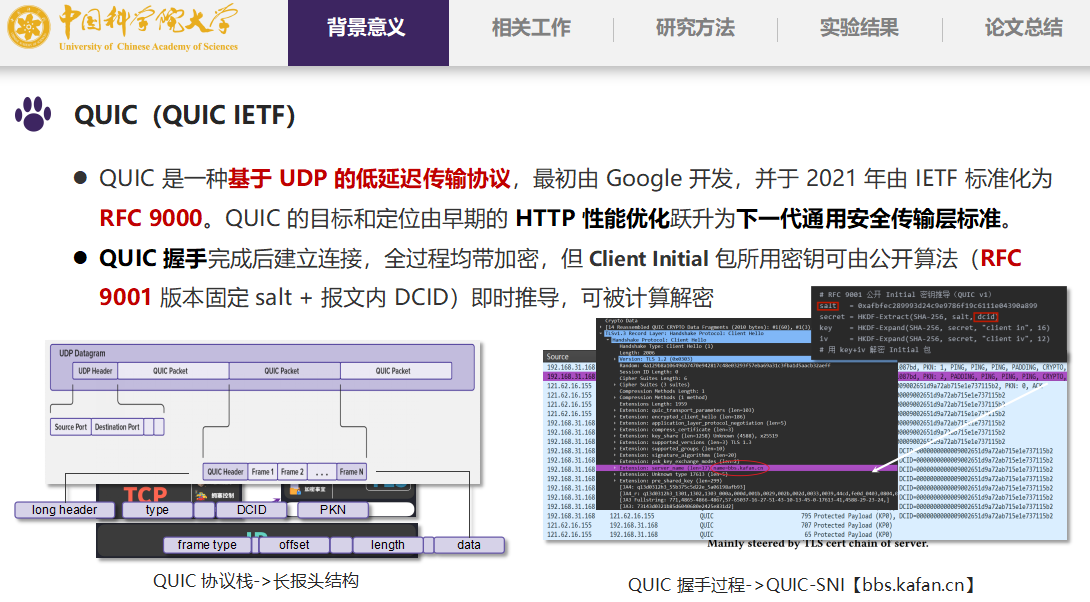This screenshot has height=602, width=1090.
Task: Pick the Source Port box
Action: 71,427
